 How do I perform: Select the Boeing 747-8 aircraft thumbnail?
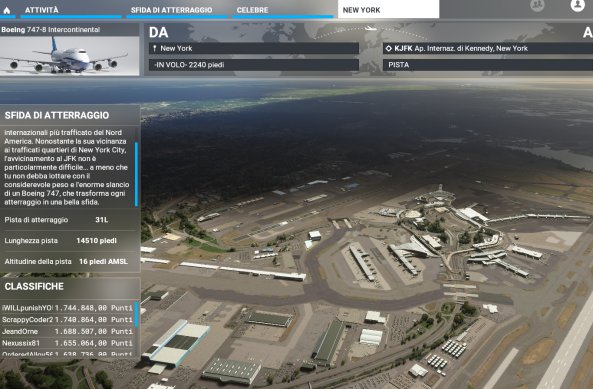click(69, 56)
